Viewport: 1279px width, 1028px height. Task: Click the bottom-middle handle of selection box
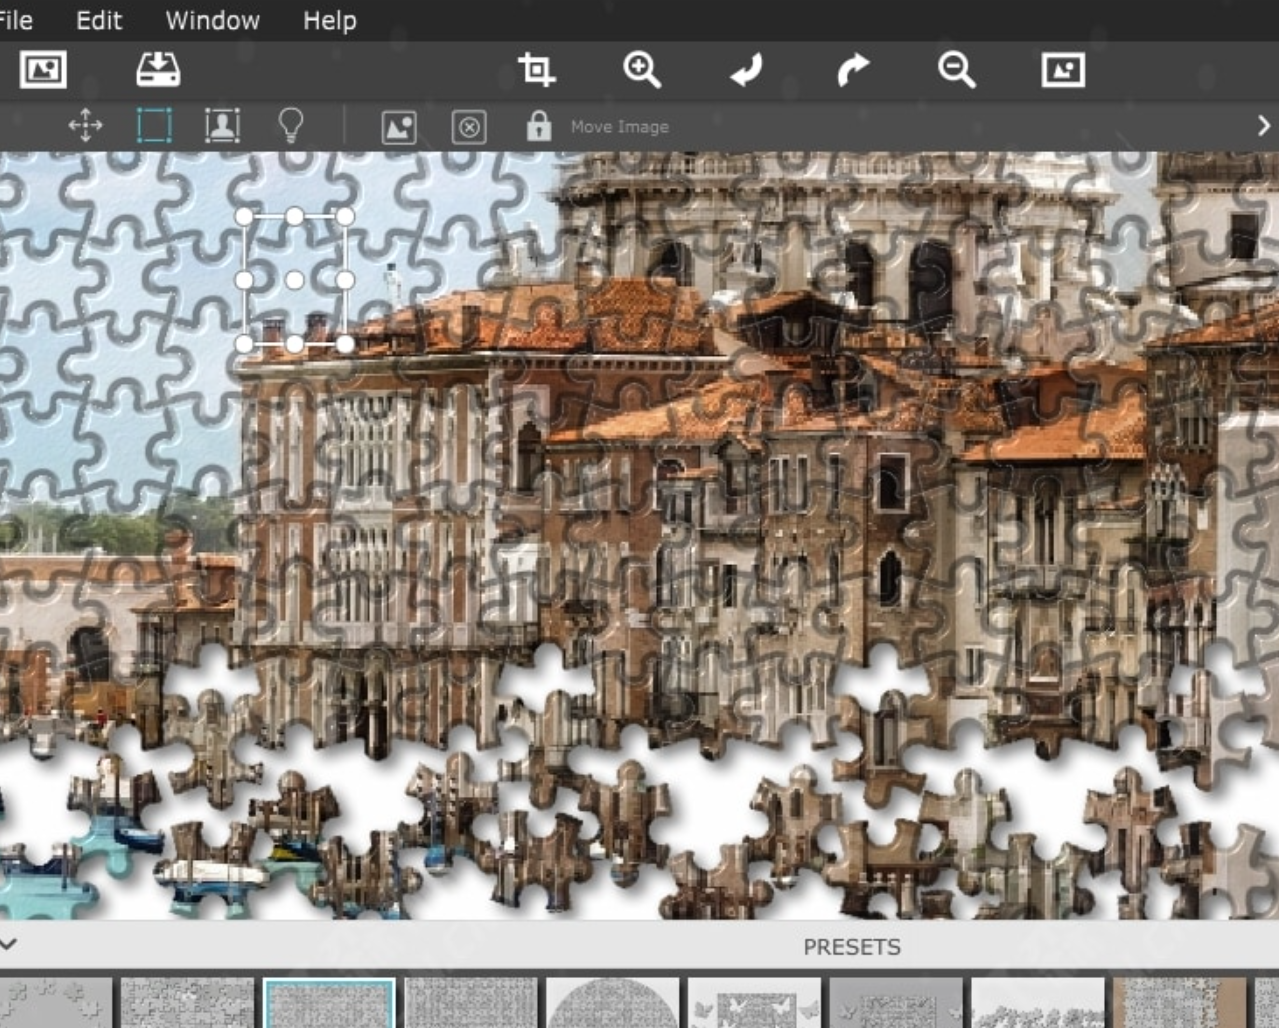pyautogui.click(x=295, y=344)
